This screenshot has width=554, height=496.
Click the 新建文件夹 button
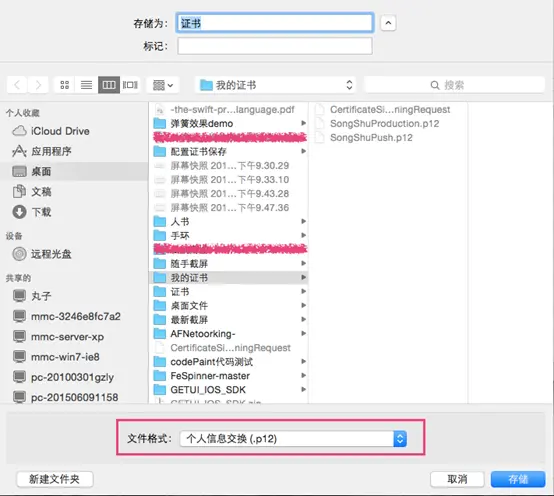click(55, 479)
